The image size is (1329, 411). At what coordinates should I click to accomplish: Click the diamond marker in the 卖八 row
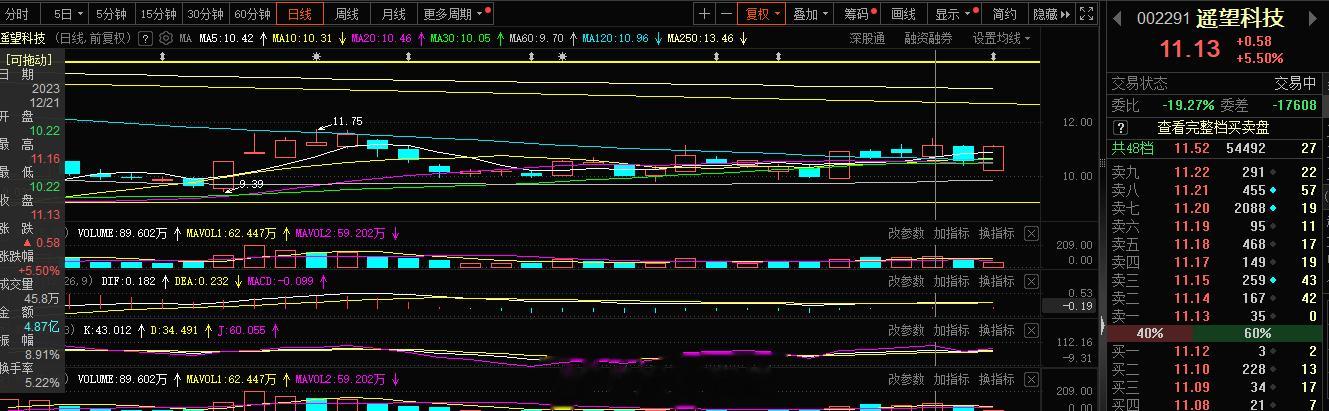pos(1273,190)
